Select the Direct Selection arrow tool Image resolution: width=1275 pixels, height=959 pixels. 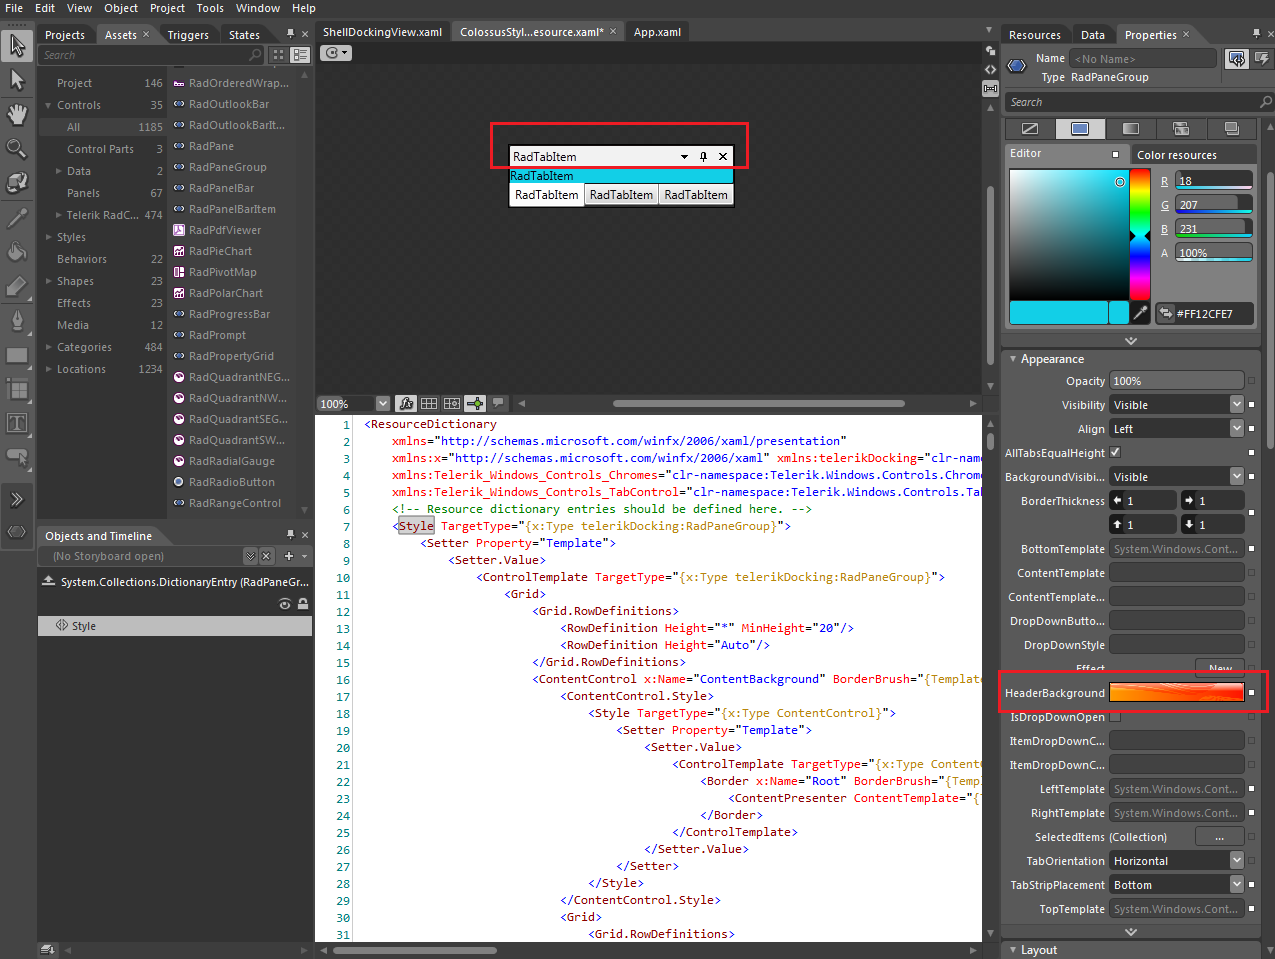point(17,79)
